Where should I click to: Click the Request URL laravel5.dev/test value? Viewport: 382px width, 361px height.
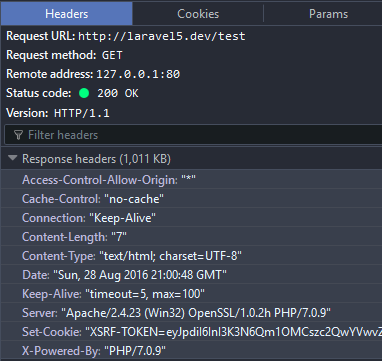click(x=162, y=36)
